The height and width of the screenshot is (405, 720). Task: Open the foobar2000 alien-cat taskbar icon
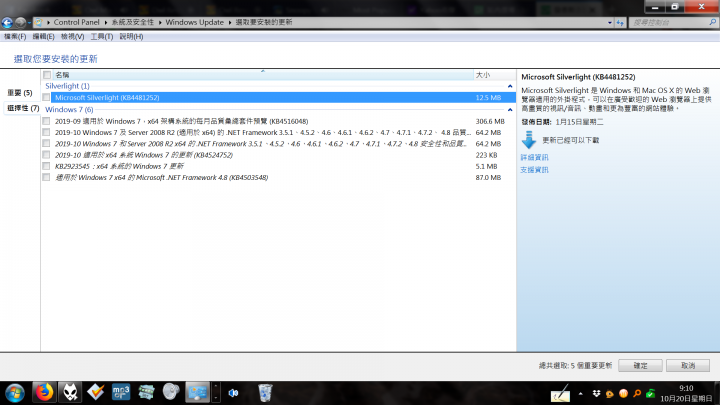pos(70,393)
